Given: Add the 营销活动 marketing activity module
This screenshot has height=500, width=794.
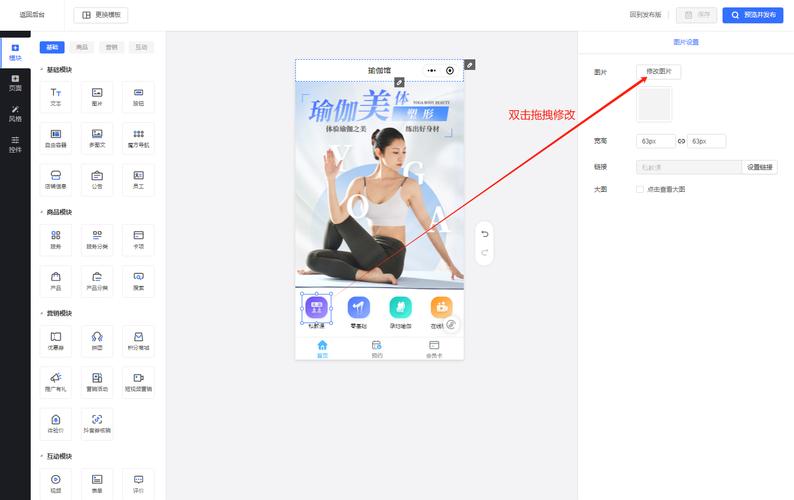Looking at the screenshot, I should tap(97, 382).
